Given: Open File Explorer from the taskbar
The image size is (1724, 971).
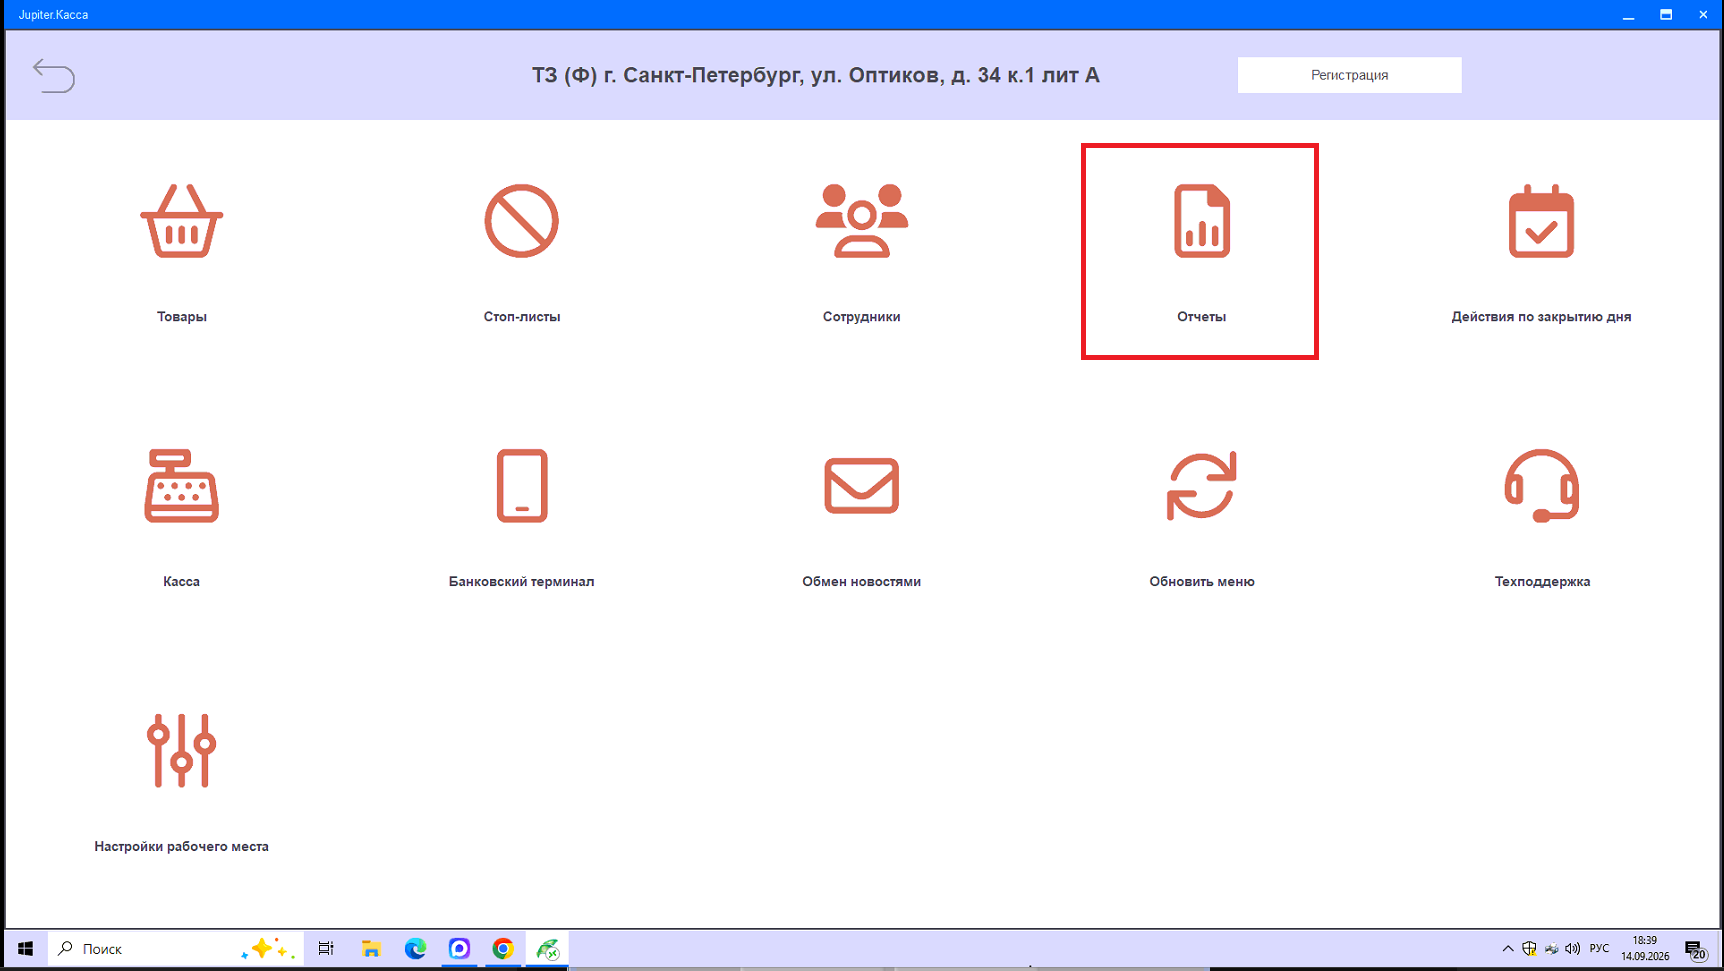Looking at the screenshot, I should pos(371,949).
